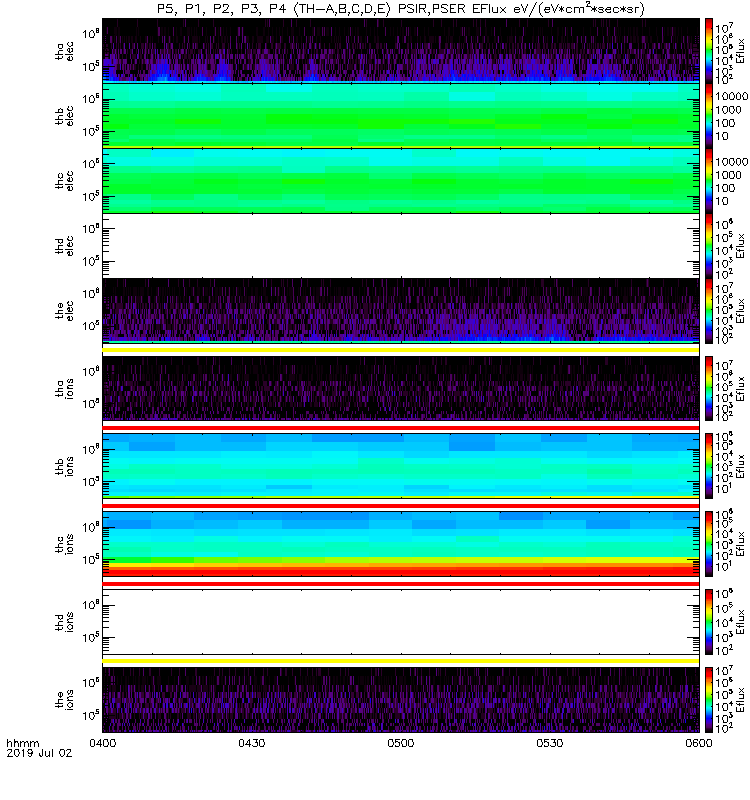
Task: Click the Eflux label beside tha elec colorbar
Action: (x=741, y=51)
